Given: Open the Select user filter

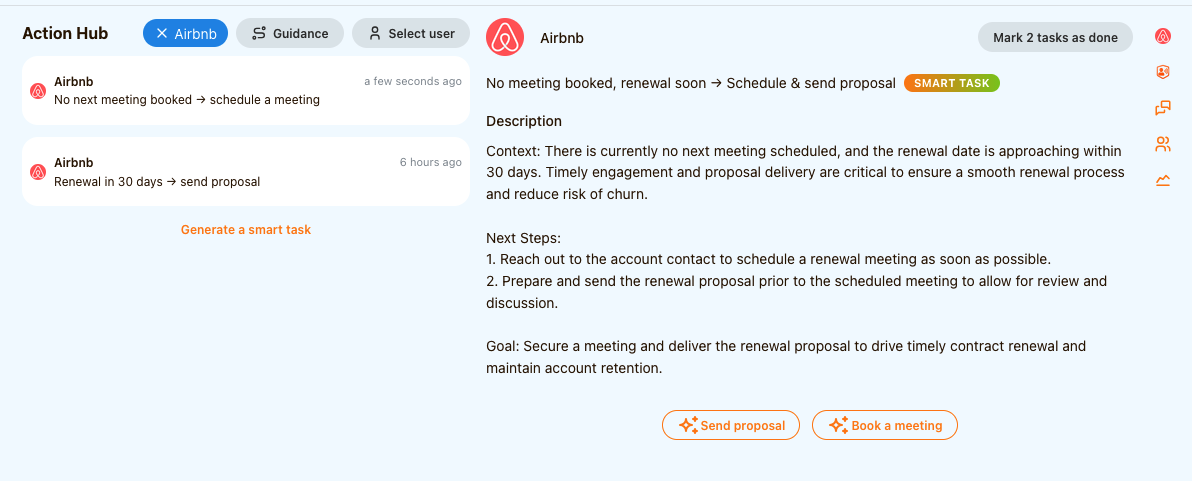Looking at the screenshot, I should tap(411, 34).
